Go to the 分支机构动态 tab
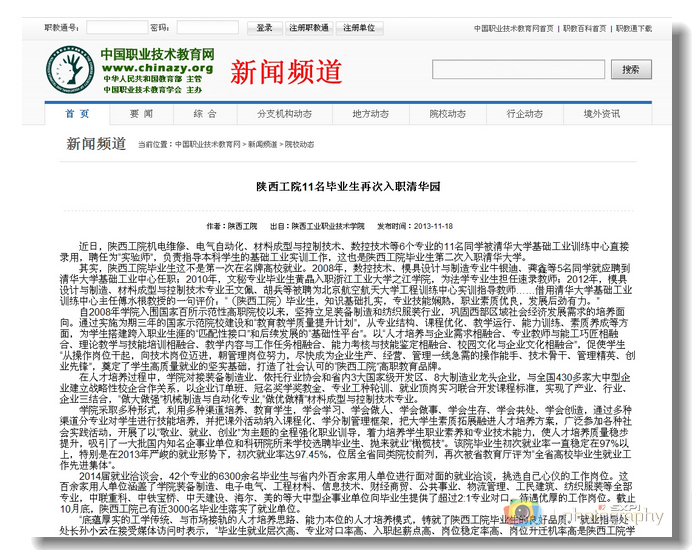Viewport: 692px width, 550px height. click(x=284, y=114)
